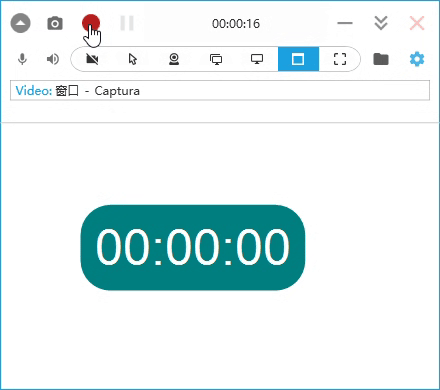This screenshot has width=440, height=390.
Task: Click the teal 00:00:00 timer display
Action: [193, 247]
